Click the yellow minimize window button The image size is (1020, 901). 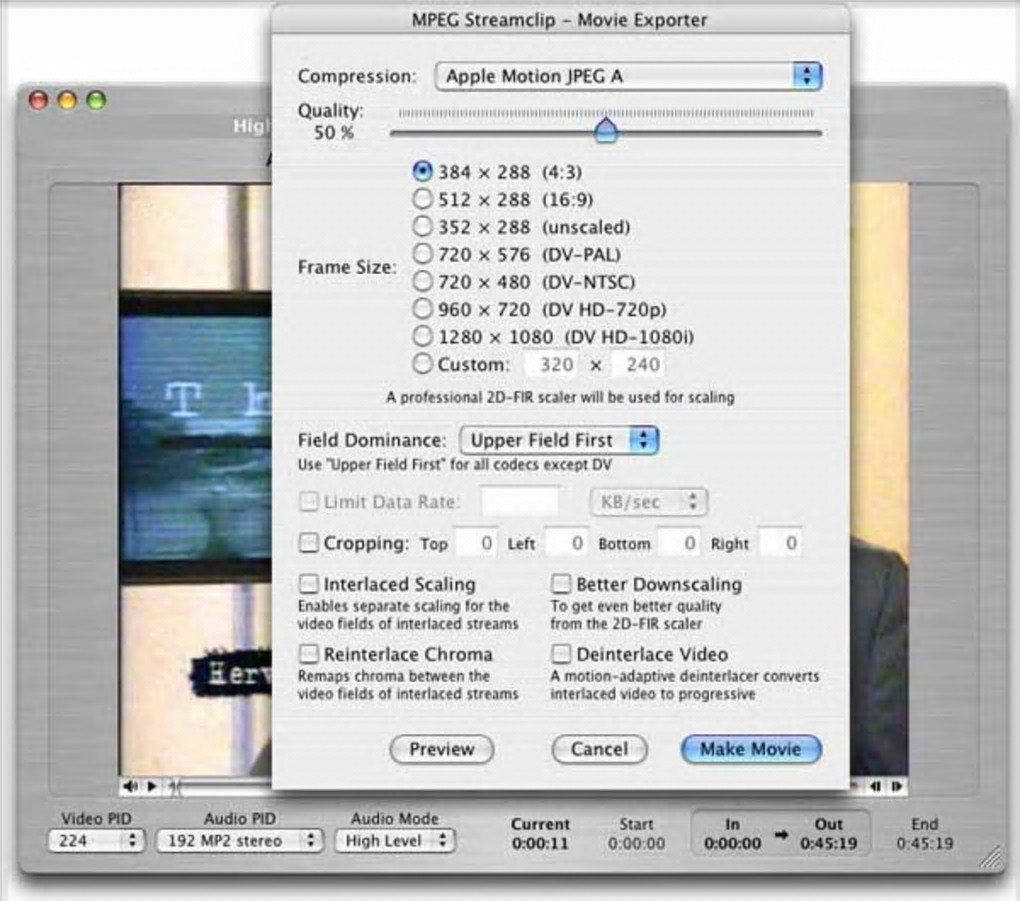[x=67, y=100]
